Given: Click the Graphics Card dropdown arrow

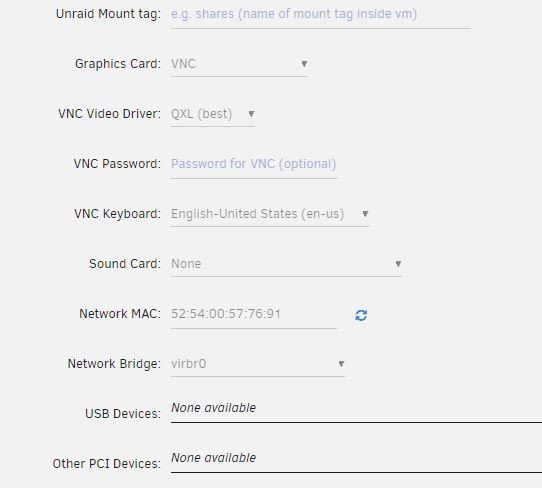Looking at the screenshot, I should (x=304, y=64).
